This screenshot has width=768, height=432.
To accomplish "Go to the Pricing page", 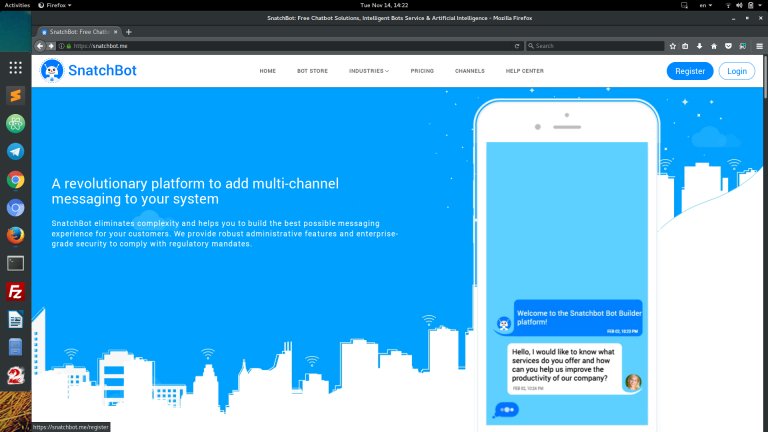I will tap(422, 71).
